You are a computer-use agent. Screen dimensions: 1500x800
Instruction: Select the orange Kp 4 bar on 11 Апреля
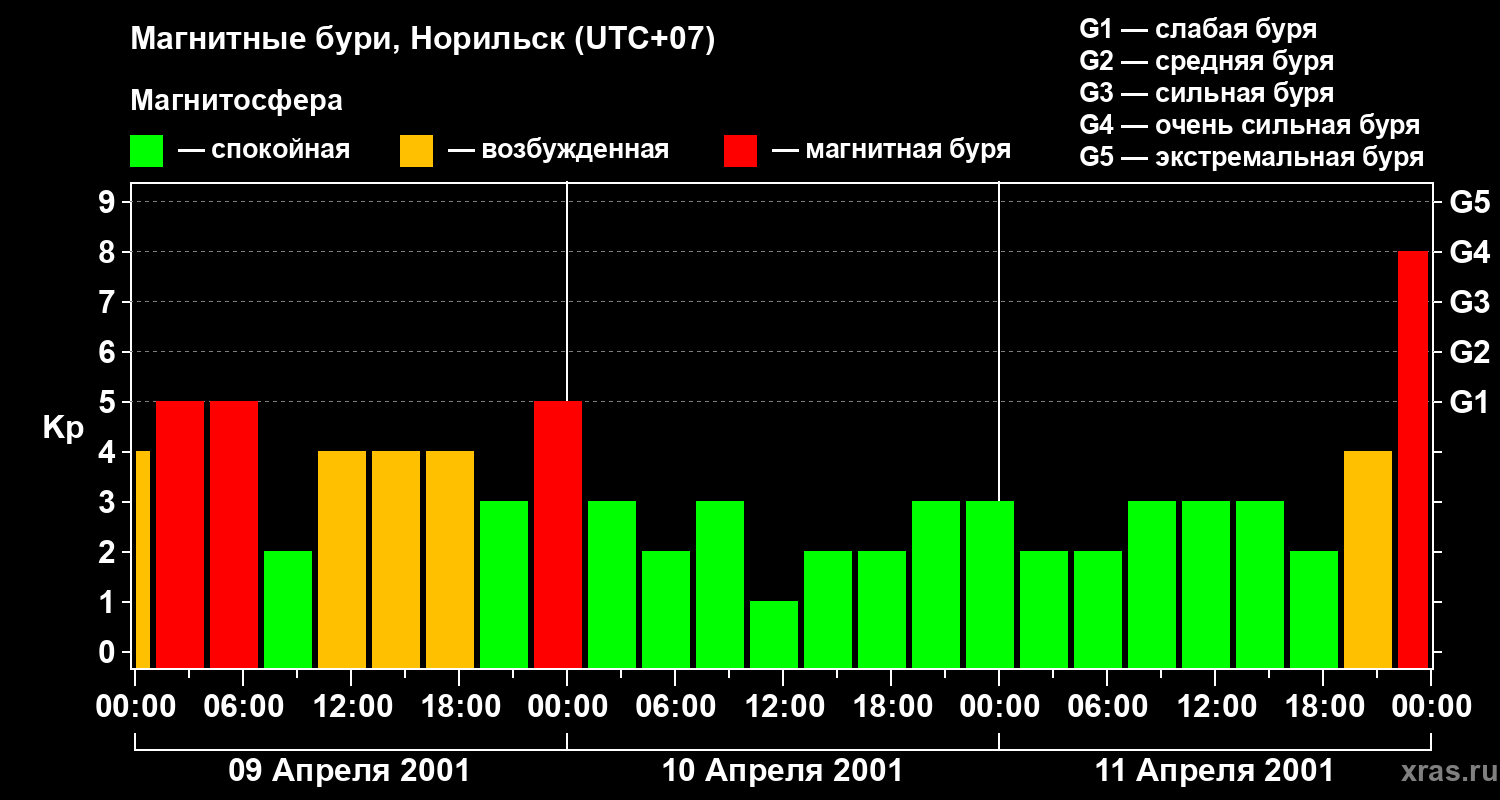pyautogui.click(x=1368, y=559)
